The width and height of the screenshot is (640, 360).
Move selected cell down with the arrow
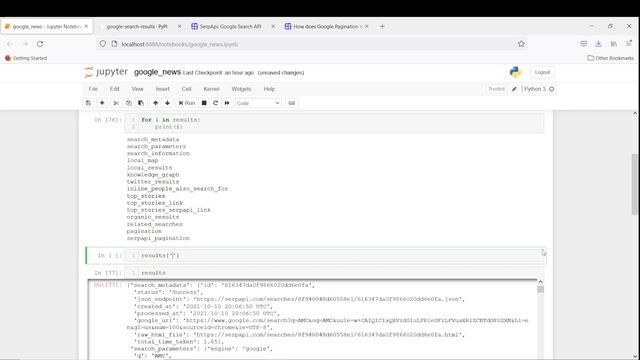[167, 103]
